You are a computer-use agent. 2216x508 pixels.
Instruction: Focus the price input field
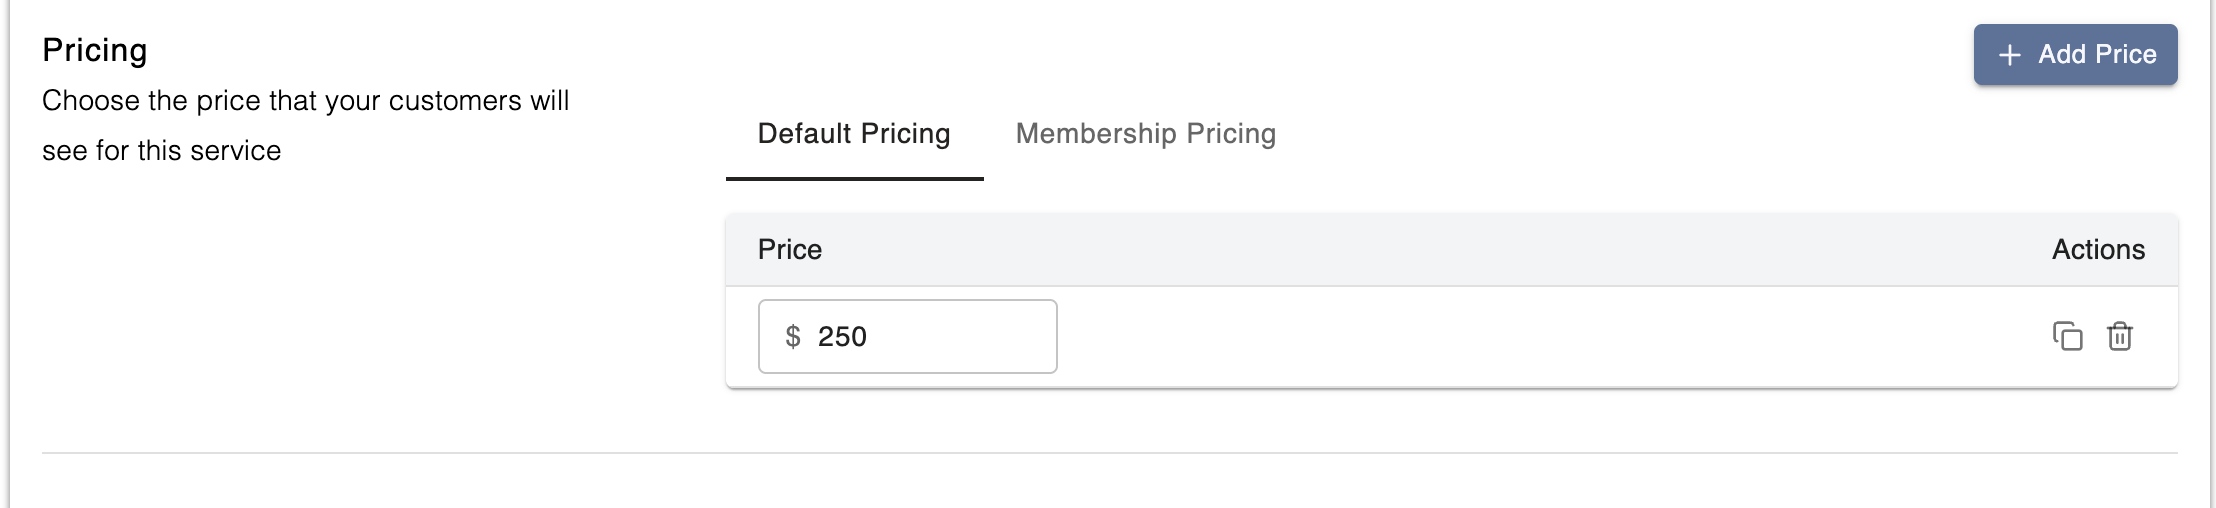pyautogui.click(x=950, y=337)
